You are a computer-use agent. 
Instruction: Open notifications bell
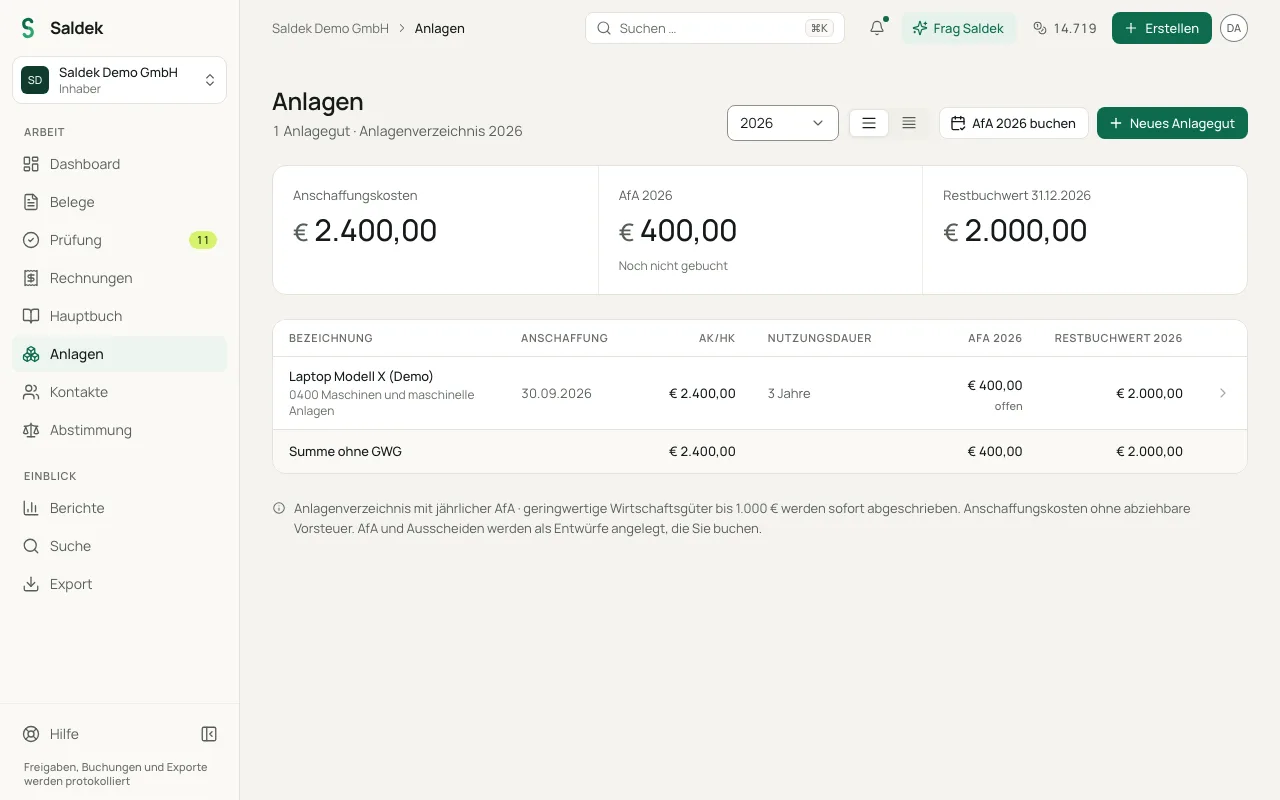point(877,28)
